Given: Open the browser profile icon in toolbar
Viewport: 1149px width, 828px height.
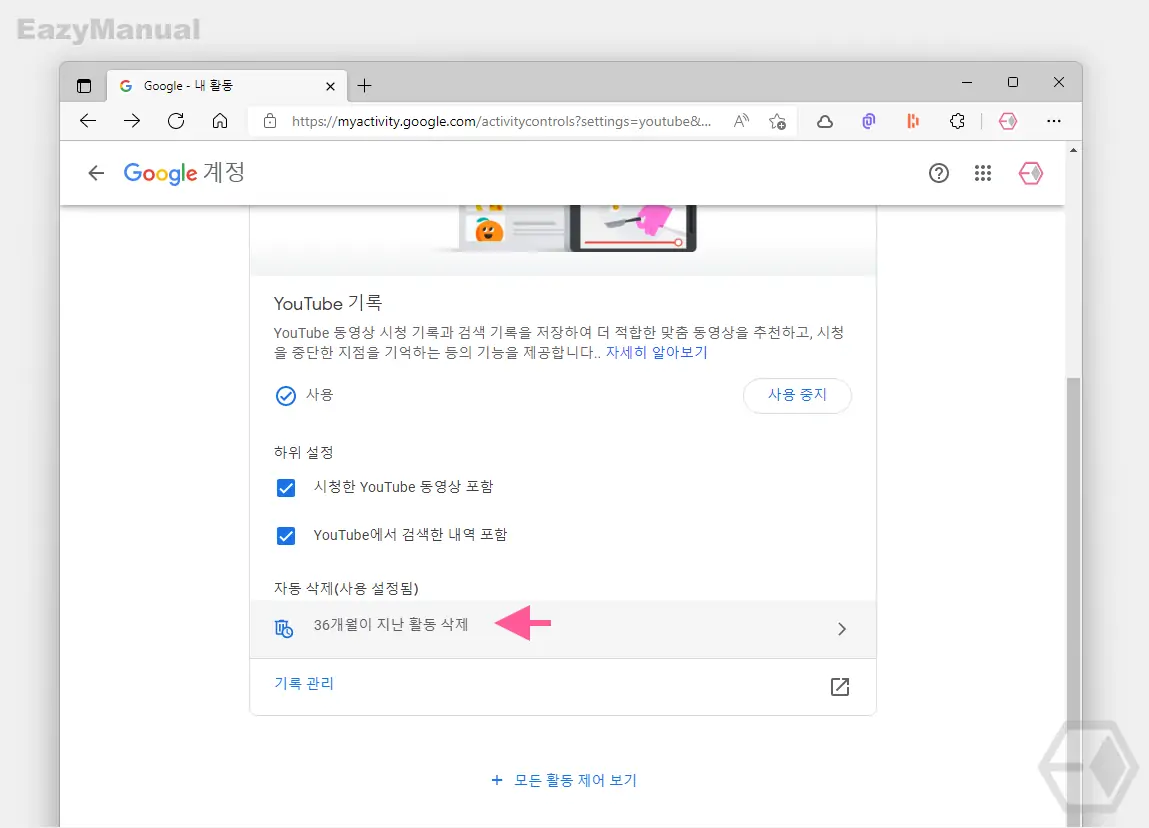Looking at the screenshot, I should 1008,121.
